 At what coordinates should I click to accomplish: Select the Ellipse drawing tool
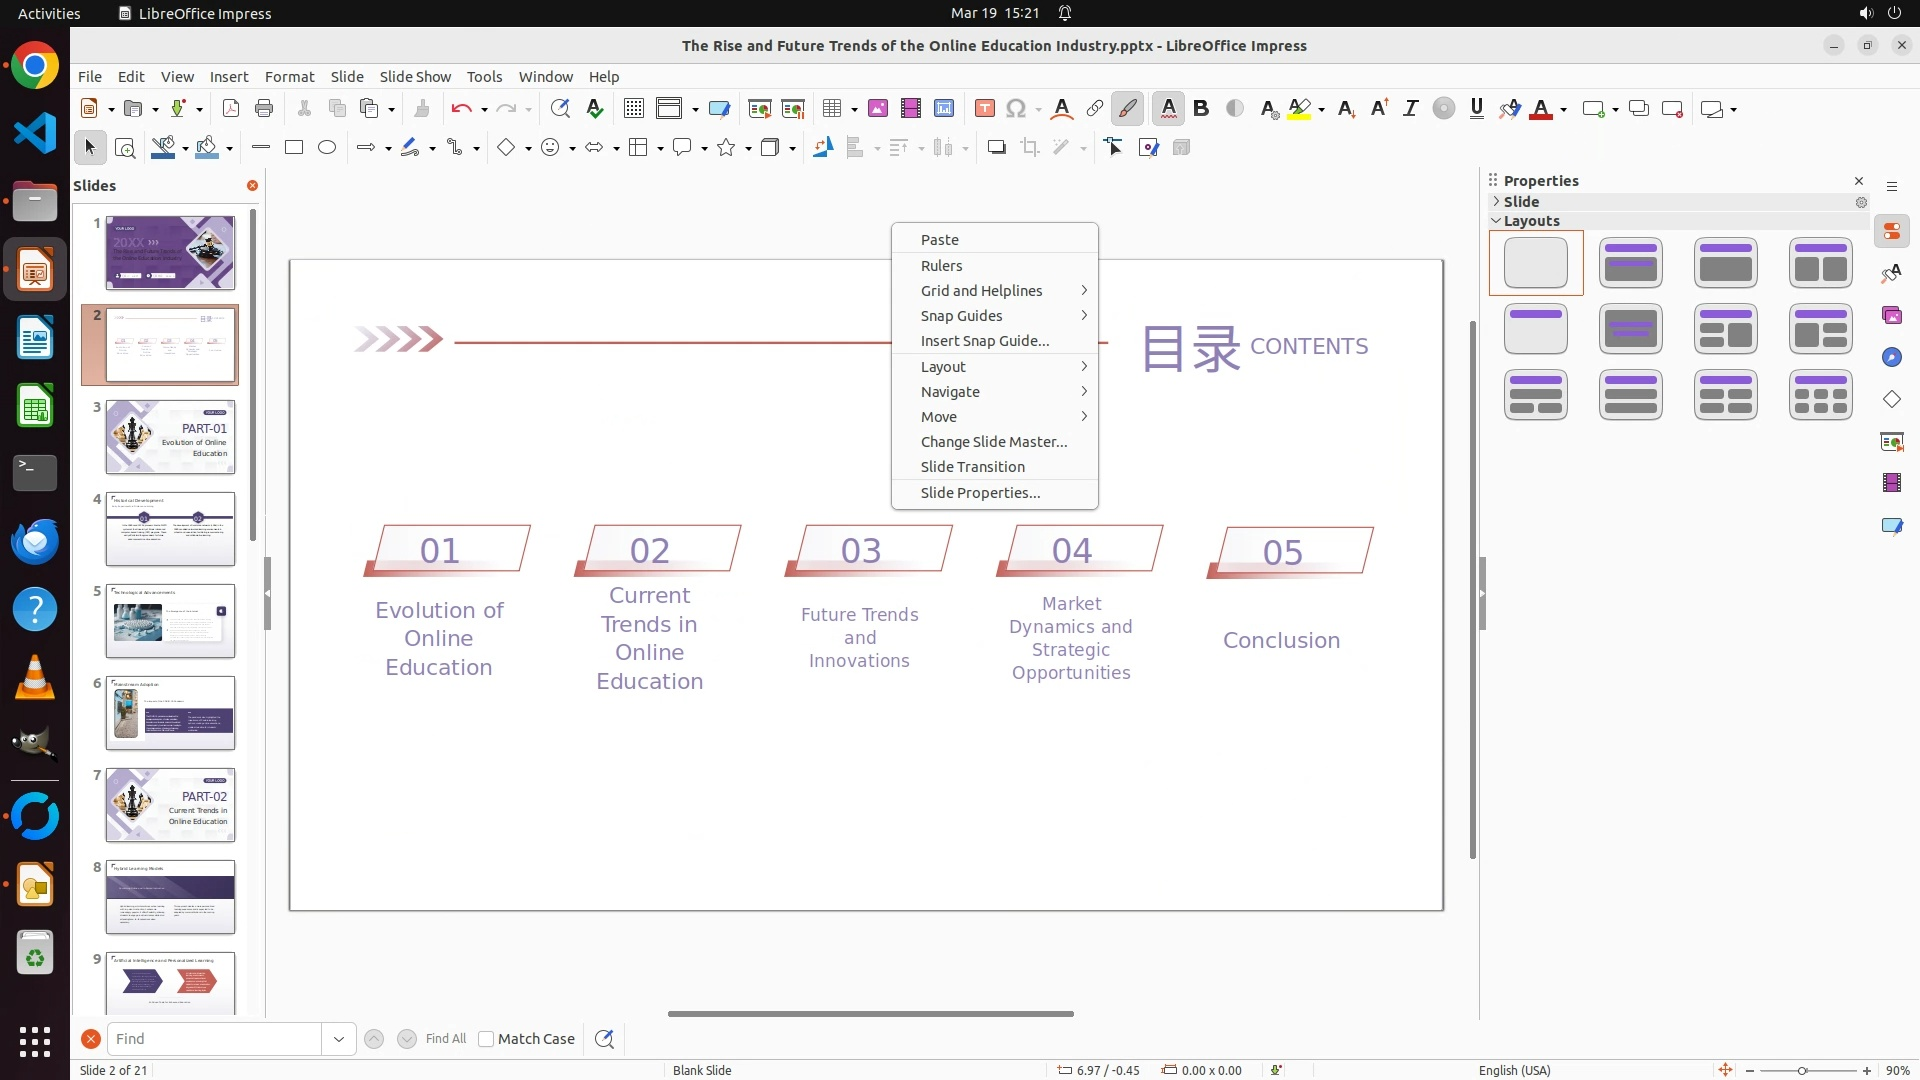(326, 148)
